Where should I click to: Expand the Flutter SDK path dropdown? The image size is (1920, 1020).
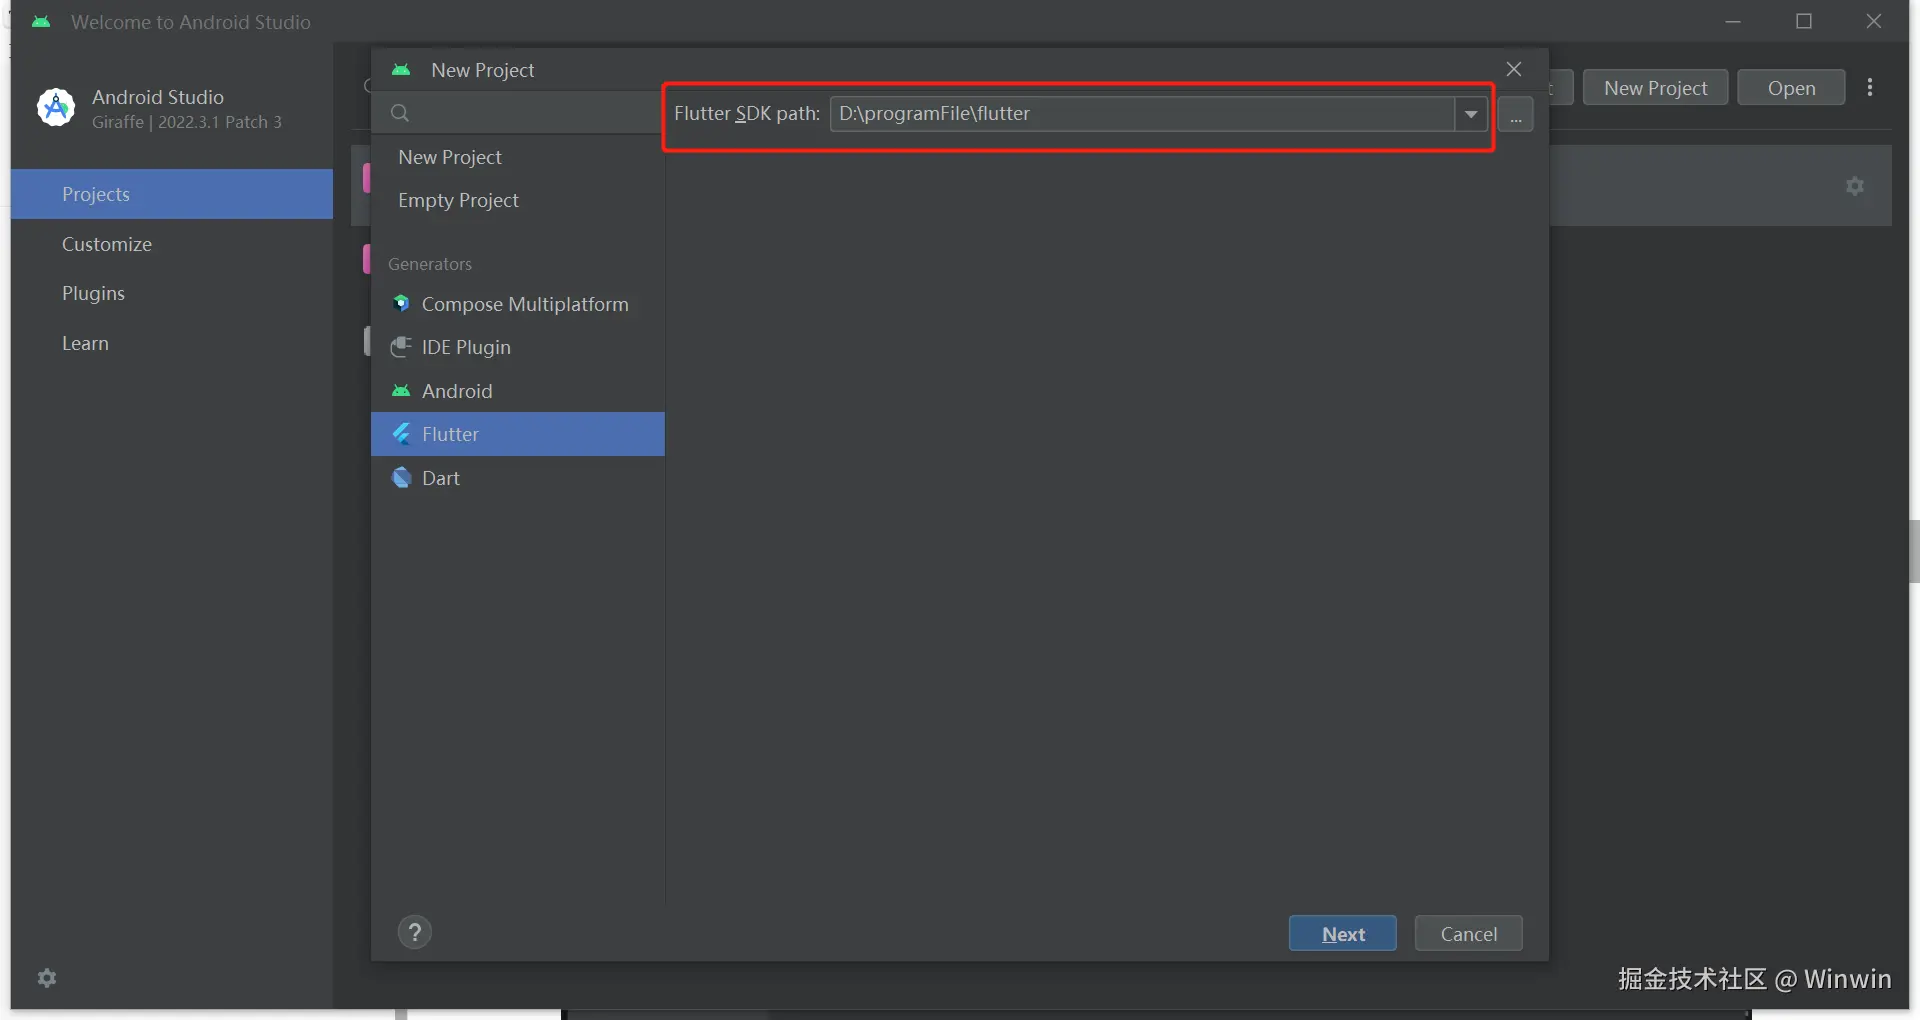[x=1471, y=114]
